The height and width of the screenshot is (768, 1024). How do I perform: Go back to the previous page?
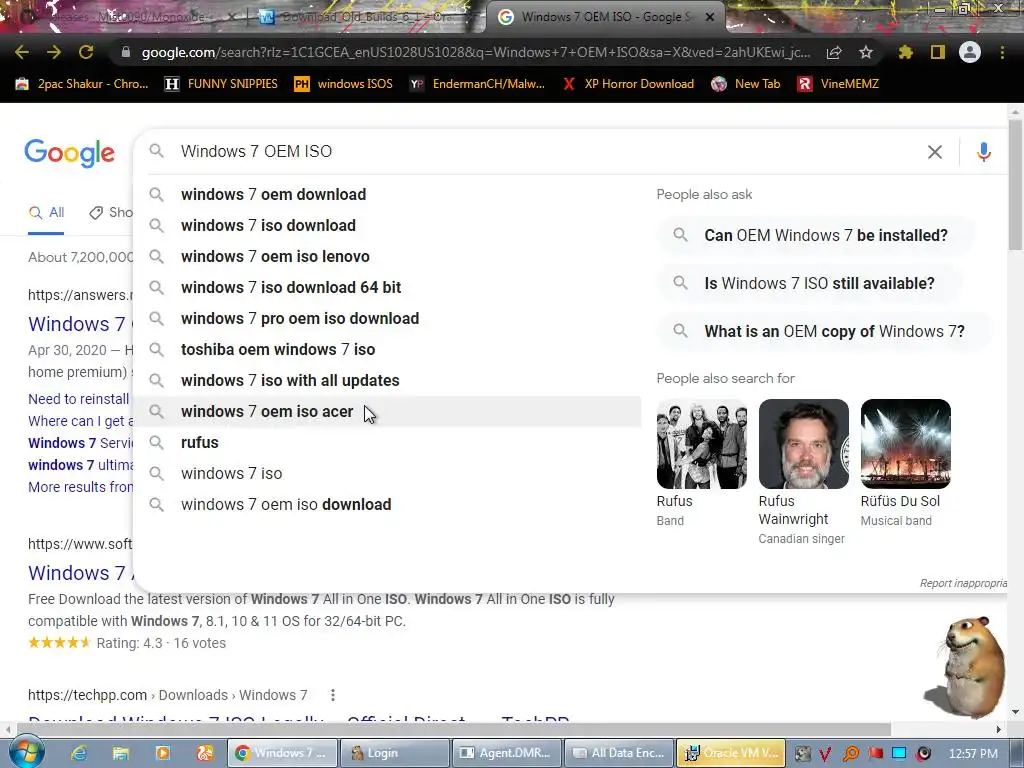point(22,52)
